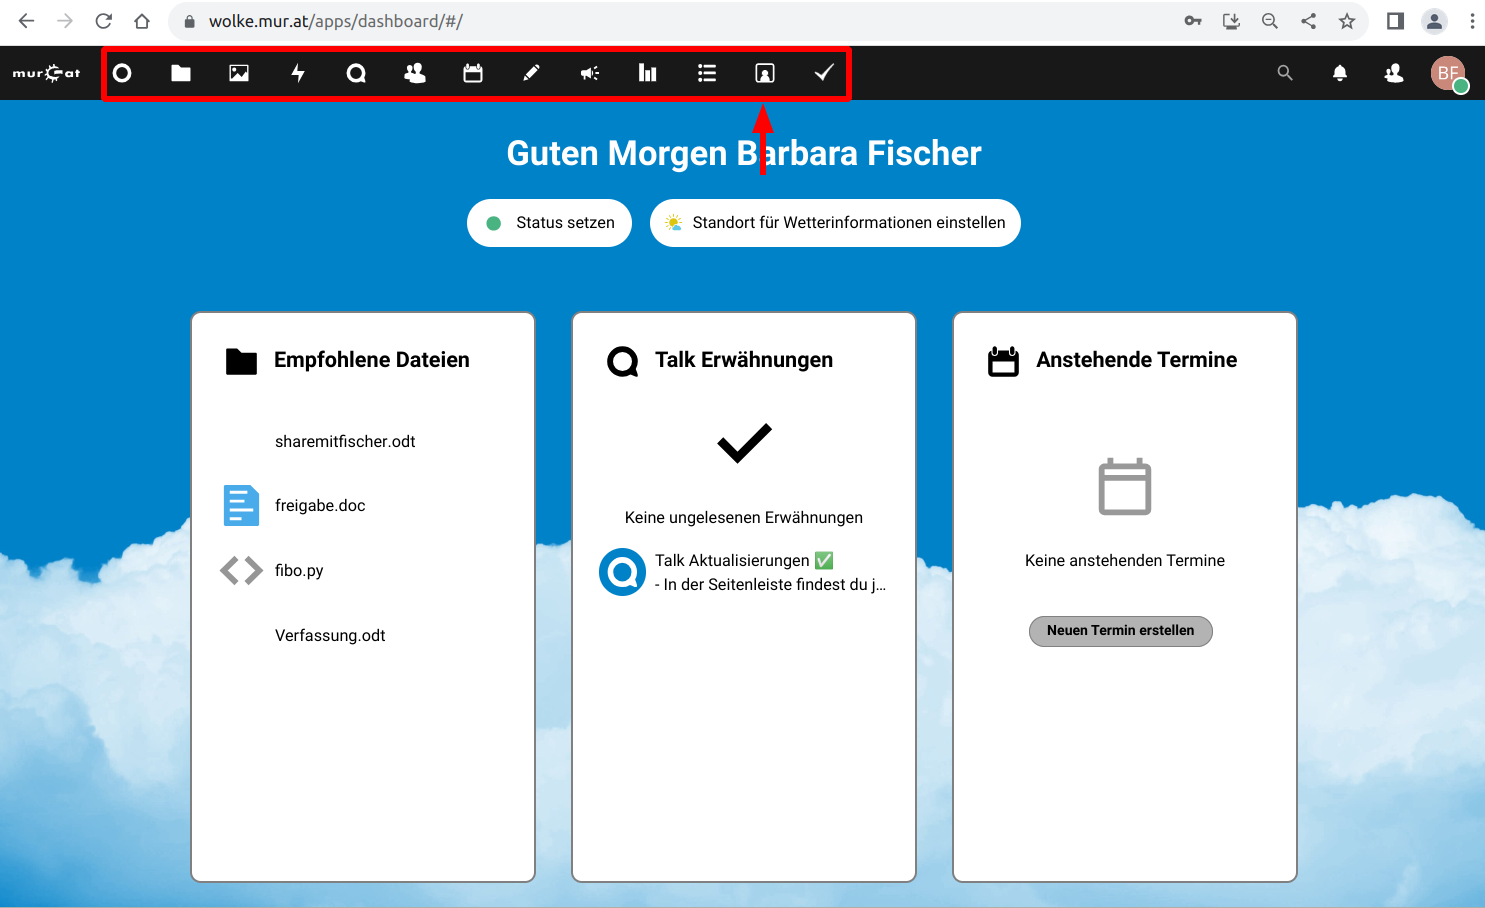Open the fibo.py file

(299, 571)
